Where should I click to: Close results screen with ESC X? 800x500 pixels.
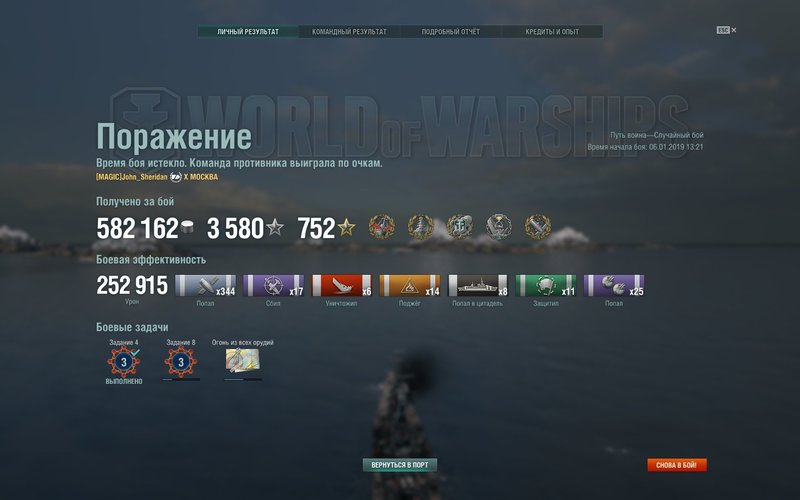click(727, 30)
